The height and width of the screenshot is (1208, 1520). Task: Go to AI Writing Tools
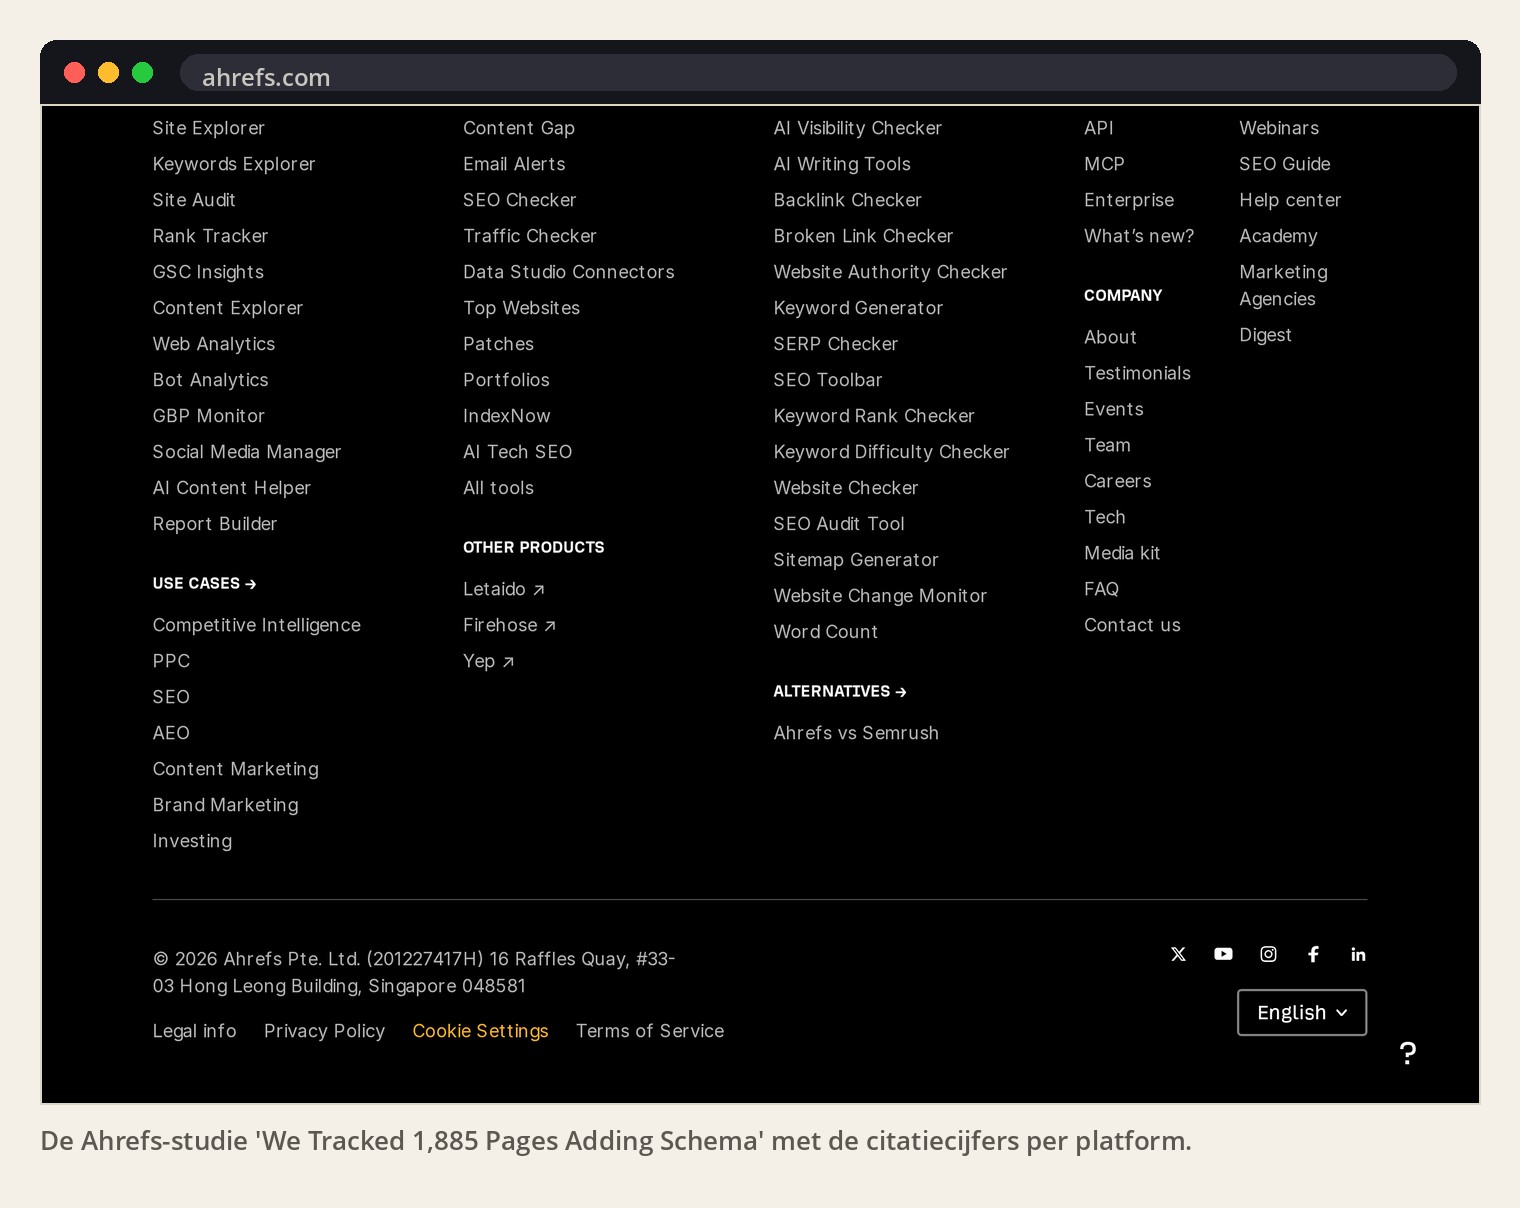tap(842, 164)
